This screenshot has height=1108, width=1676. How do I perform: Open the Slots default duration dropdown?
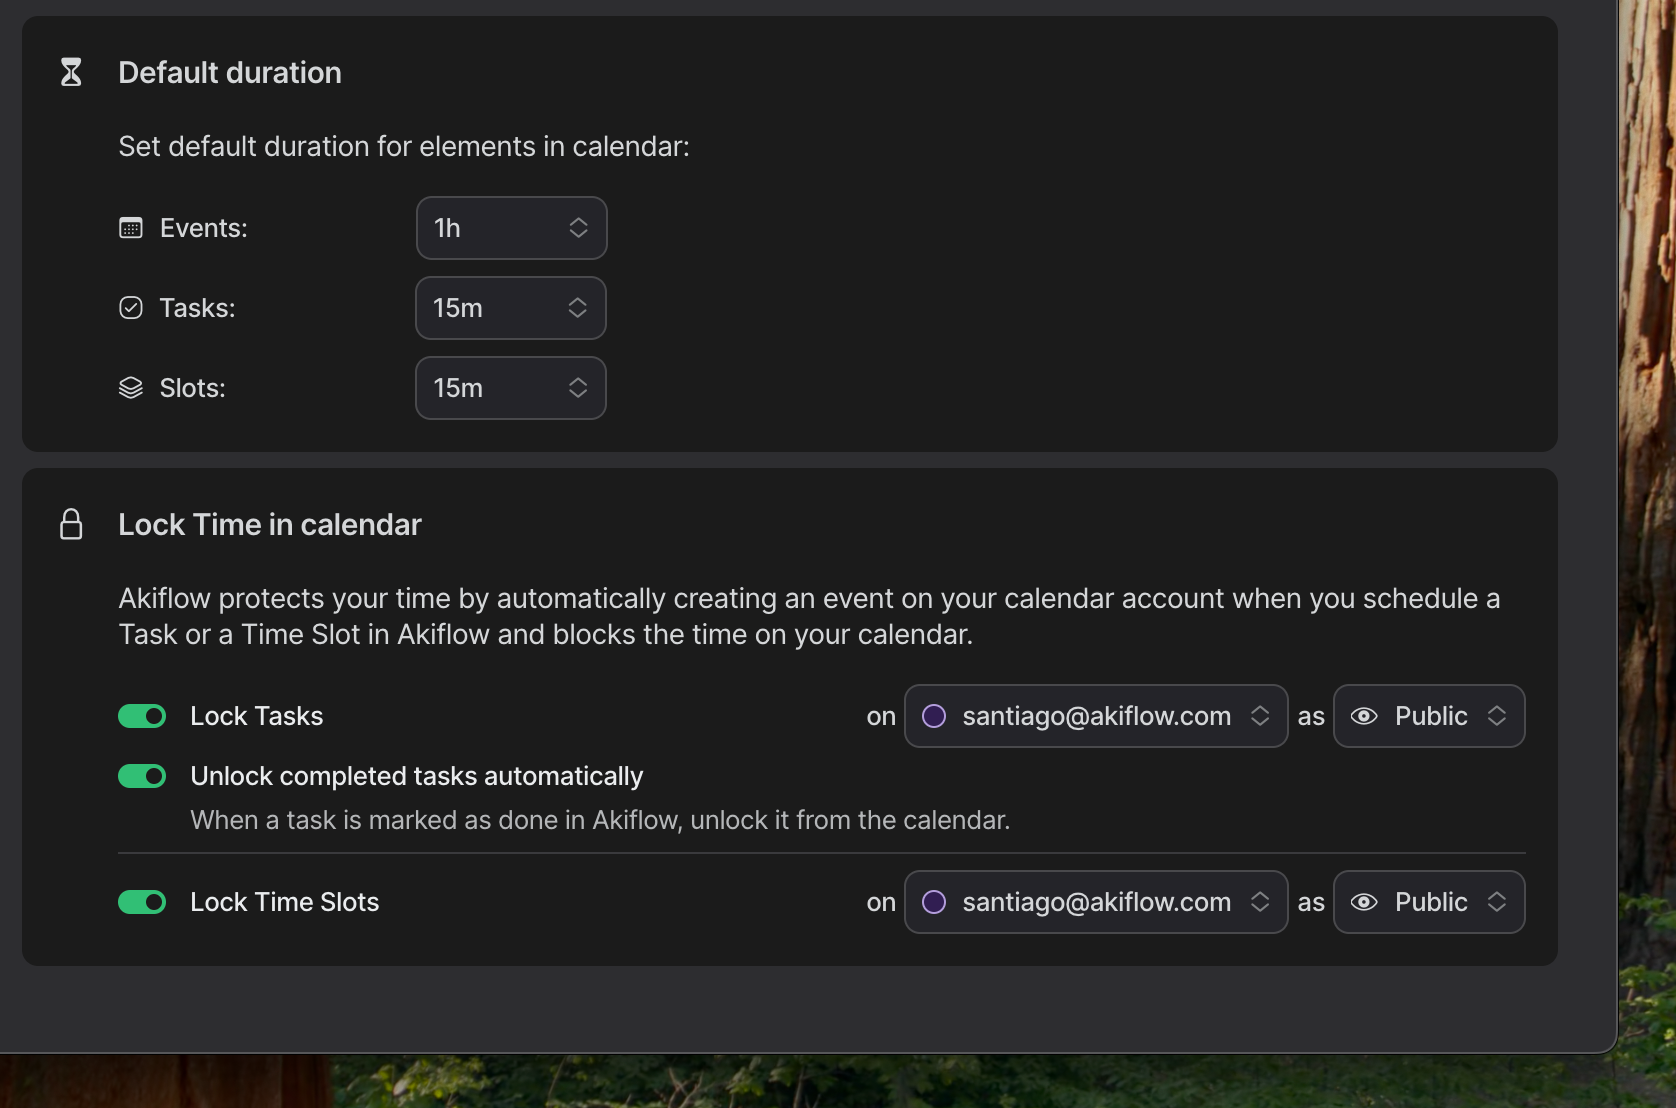[x=511, y=388]
